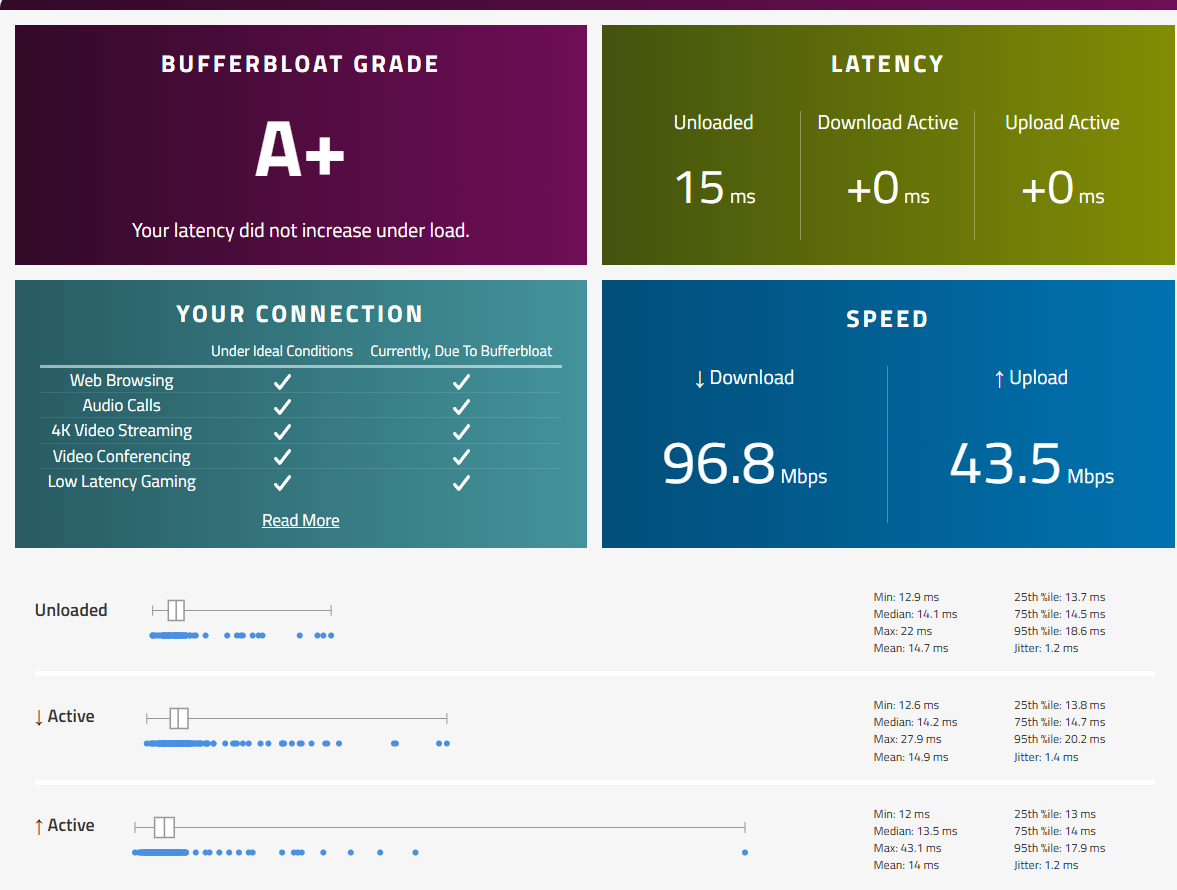Click the download Active chart row label
1177x890 pixels.
pos(65,717)
